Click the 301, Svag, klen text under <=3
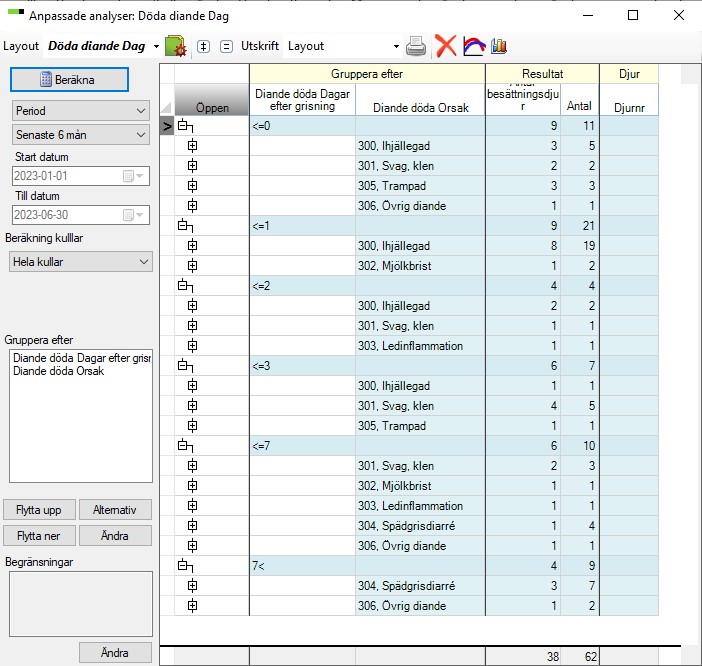 coord(396,406)
